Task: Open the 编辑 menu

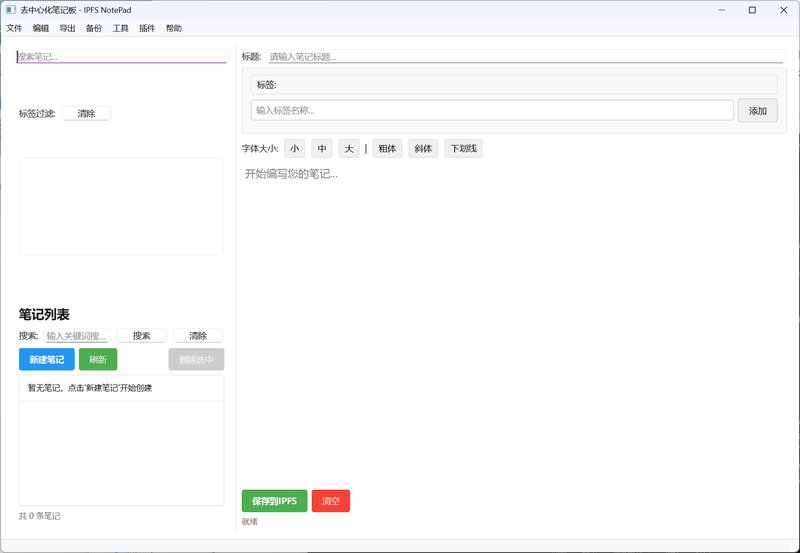Action: click(x=41, y=28)
